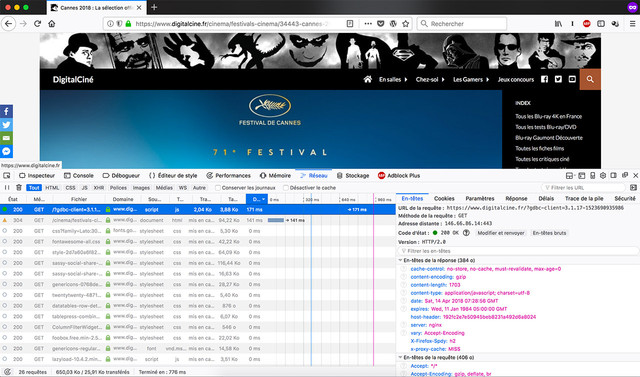Share via Messenger left sidebar icon
Viewport: 640px width, 377px height.
[6, 151]
